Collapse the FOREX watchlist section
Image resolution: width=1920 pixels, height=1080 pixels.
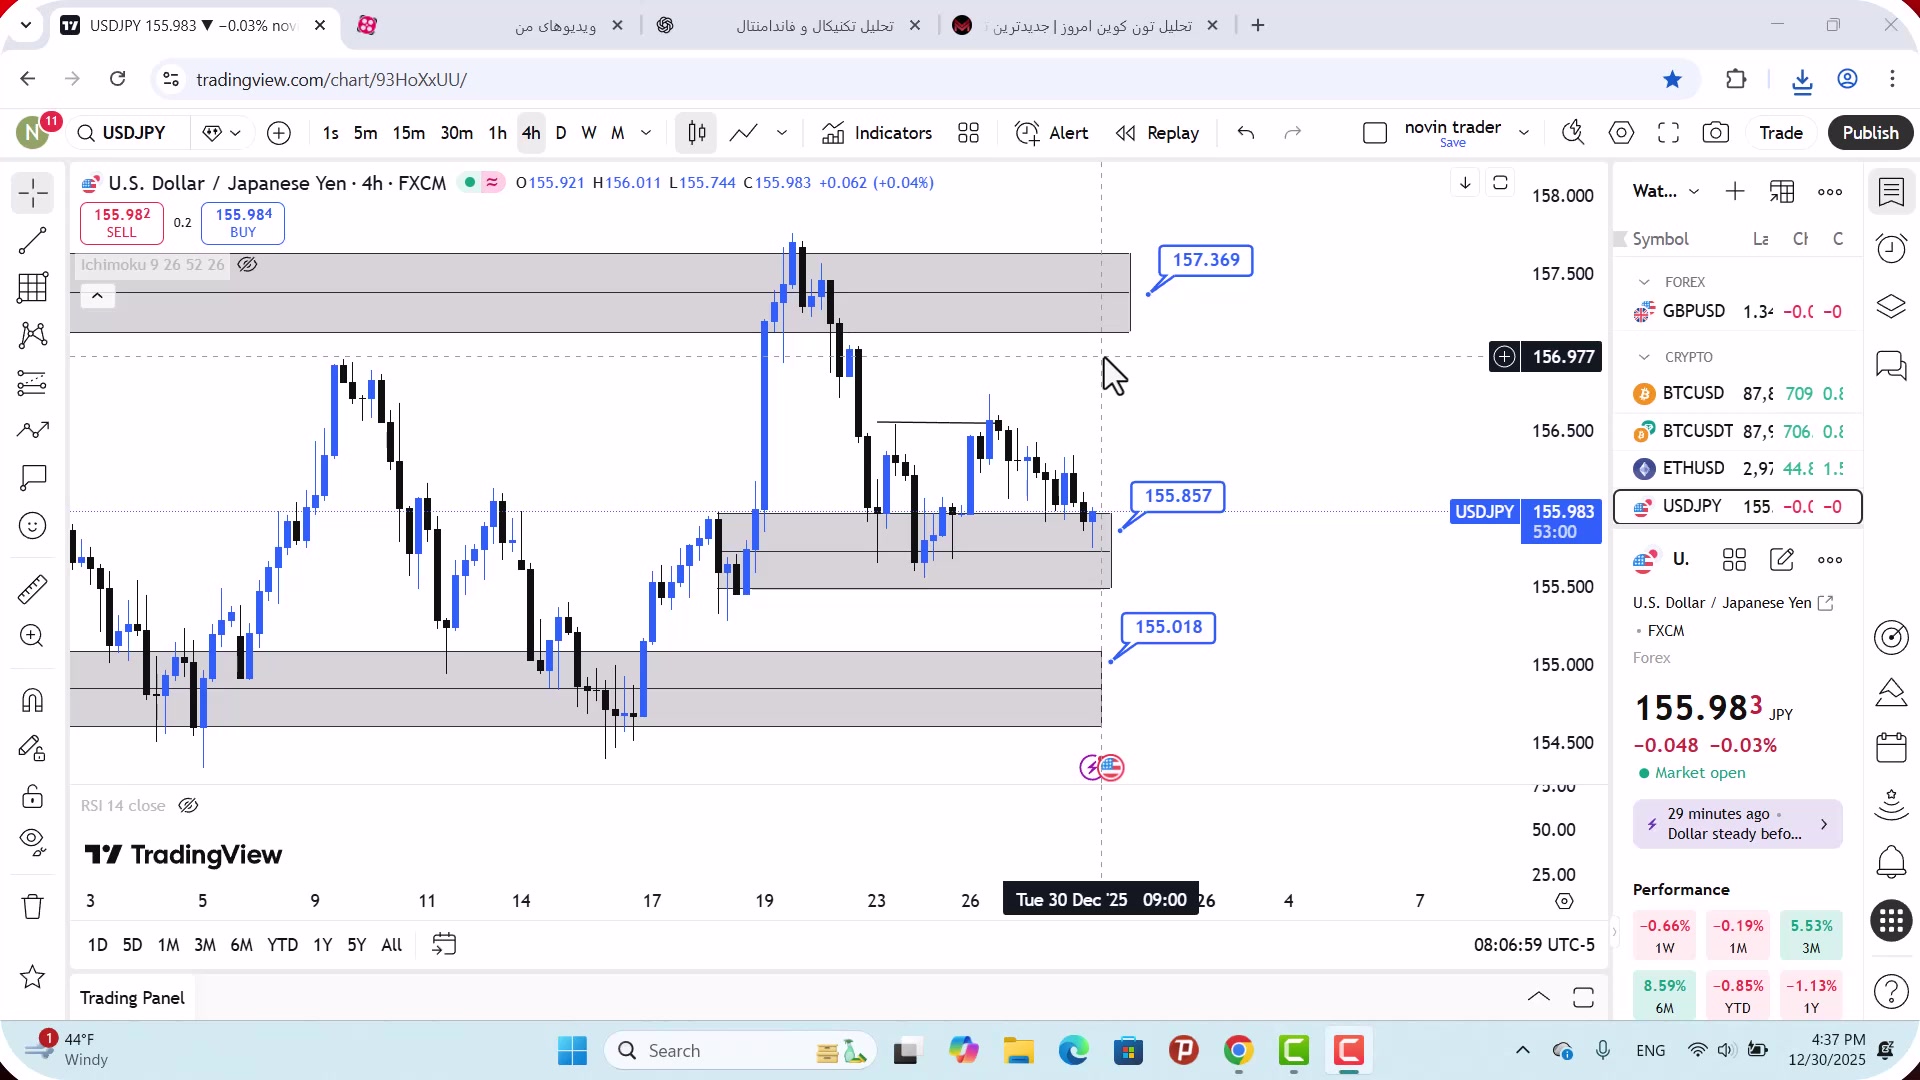coord(1644,282)
